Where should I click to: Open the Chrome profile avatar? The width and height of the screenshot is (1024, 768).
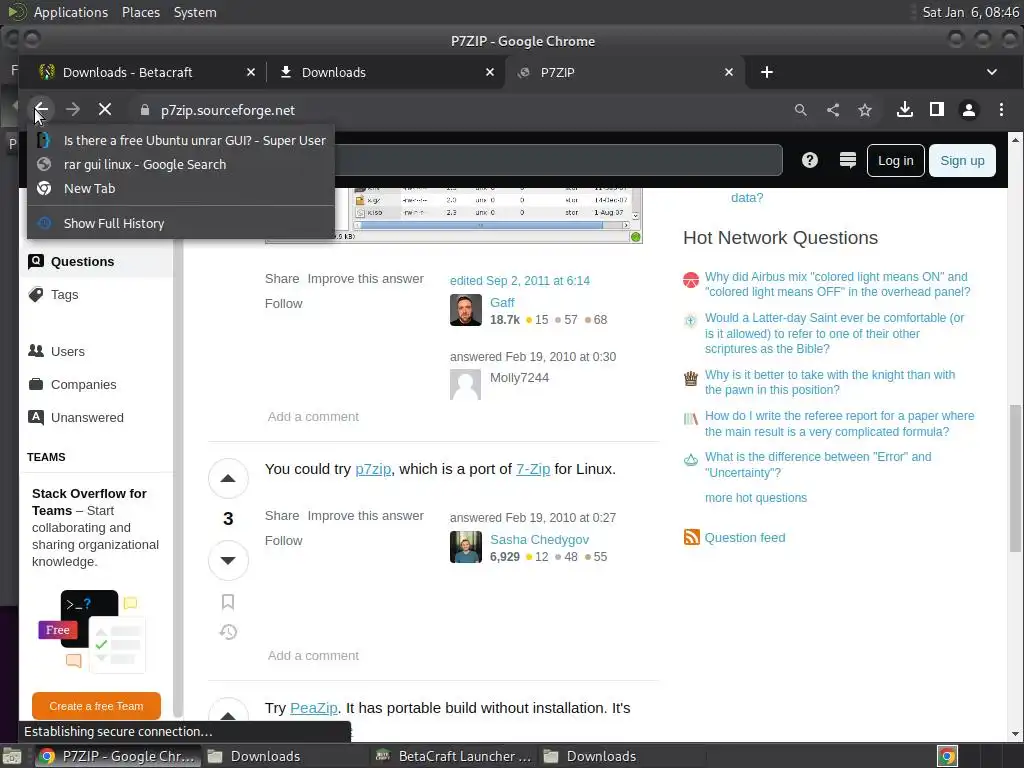click(968, 110)
